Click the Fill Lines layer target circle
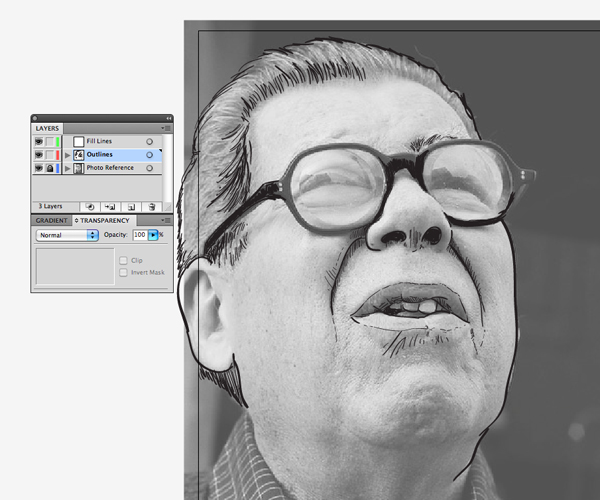Image resolution: width=600 pixels, height=500 pixels. pos(149,142)
